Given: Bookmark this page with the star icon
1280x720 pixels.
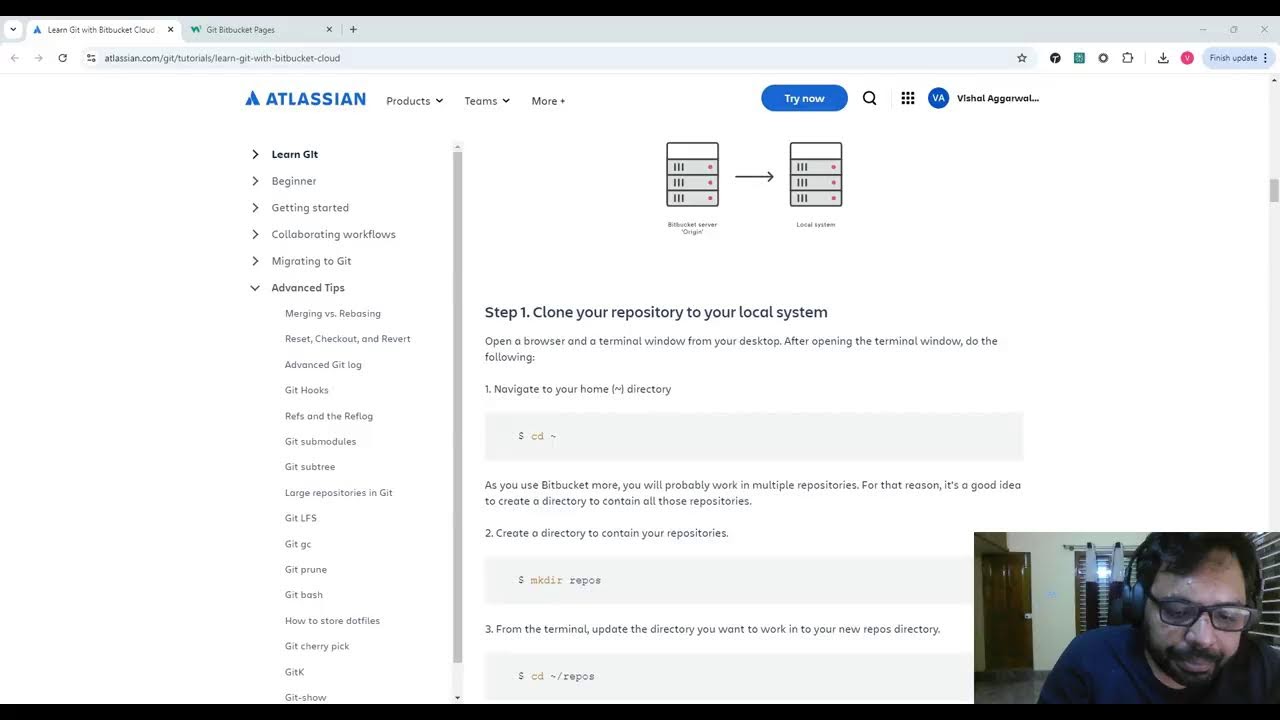Looking at the screenshot, I should pos(1022,58).
